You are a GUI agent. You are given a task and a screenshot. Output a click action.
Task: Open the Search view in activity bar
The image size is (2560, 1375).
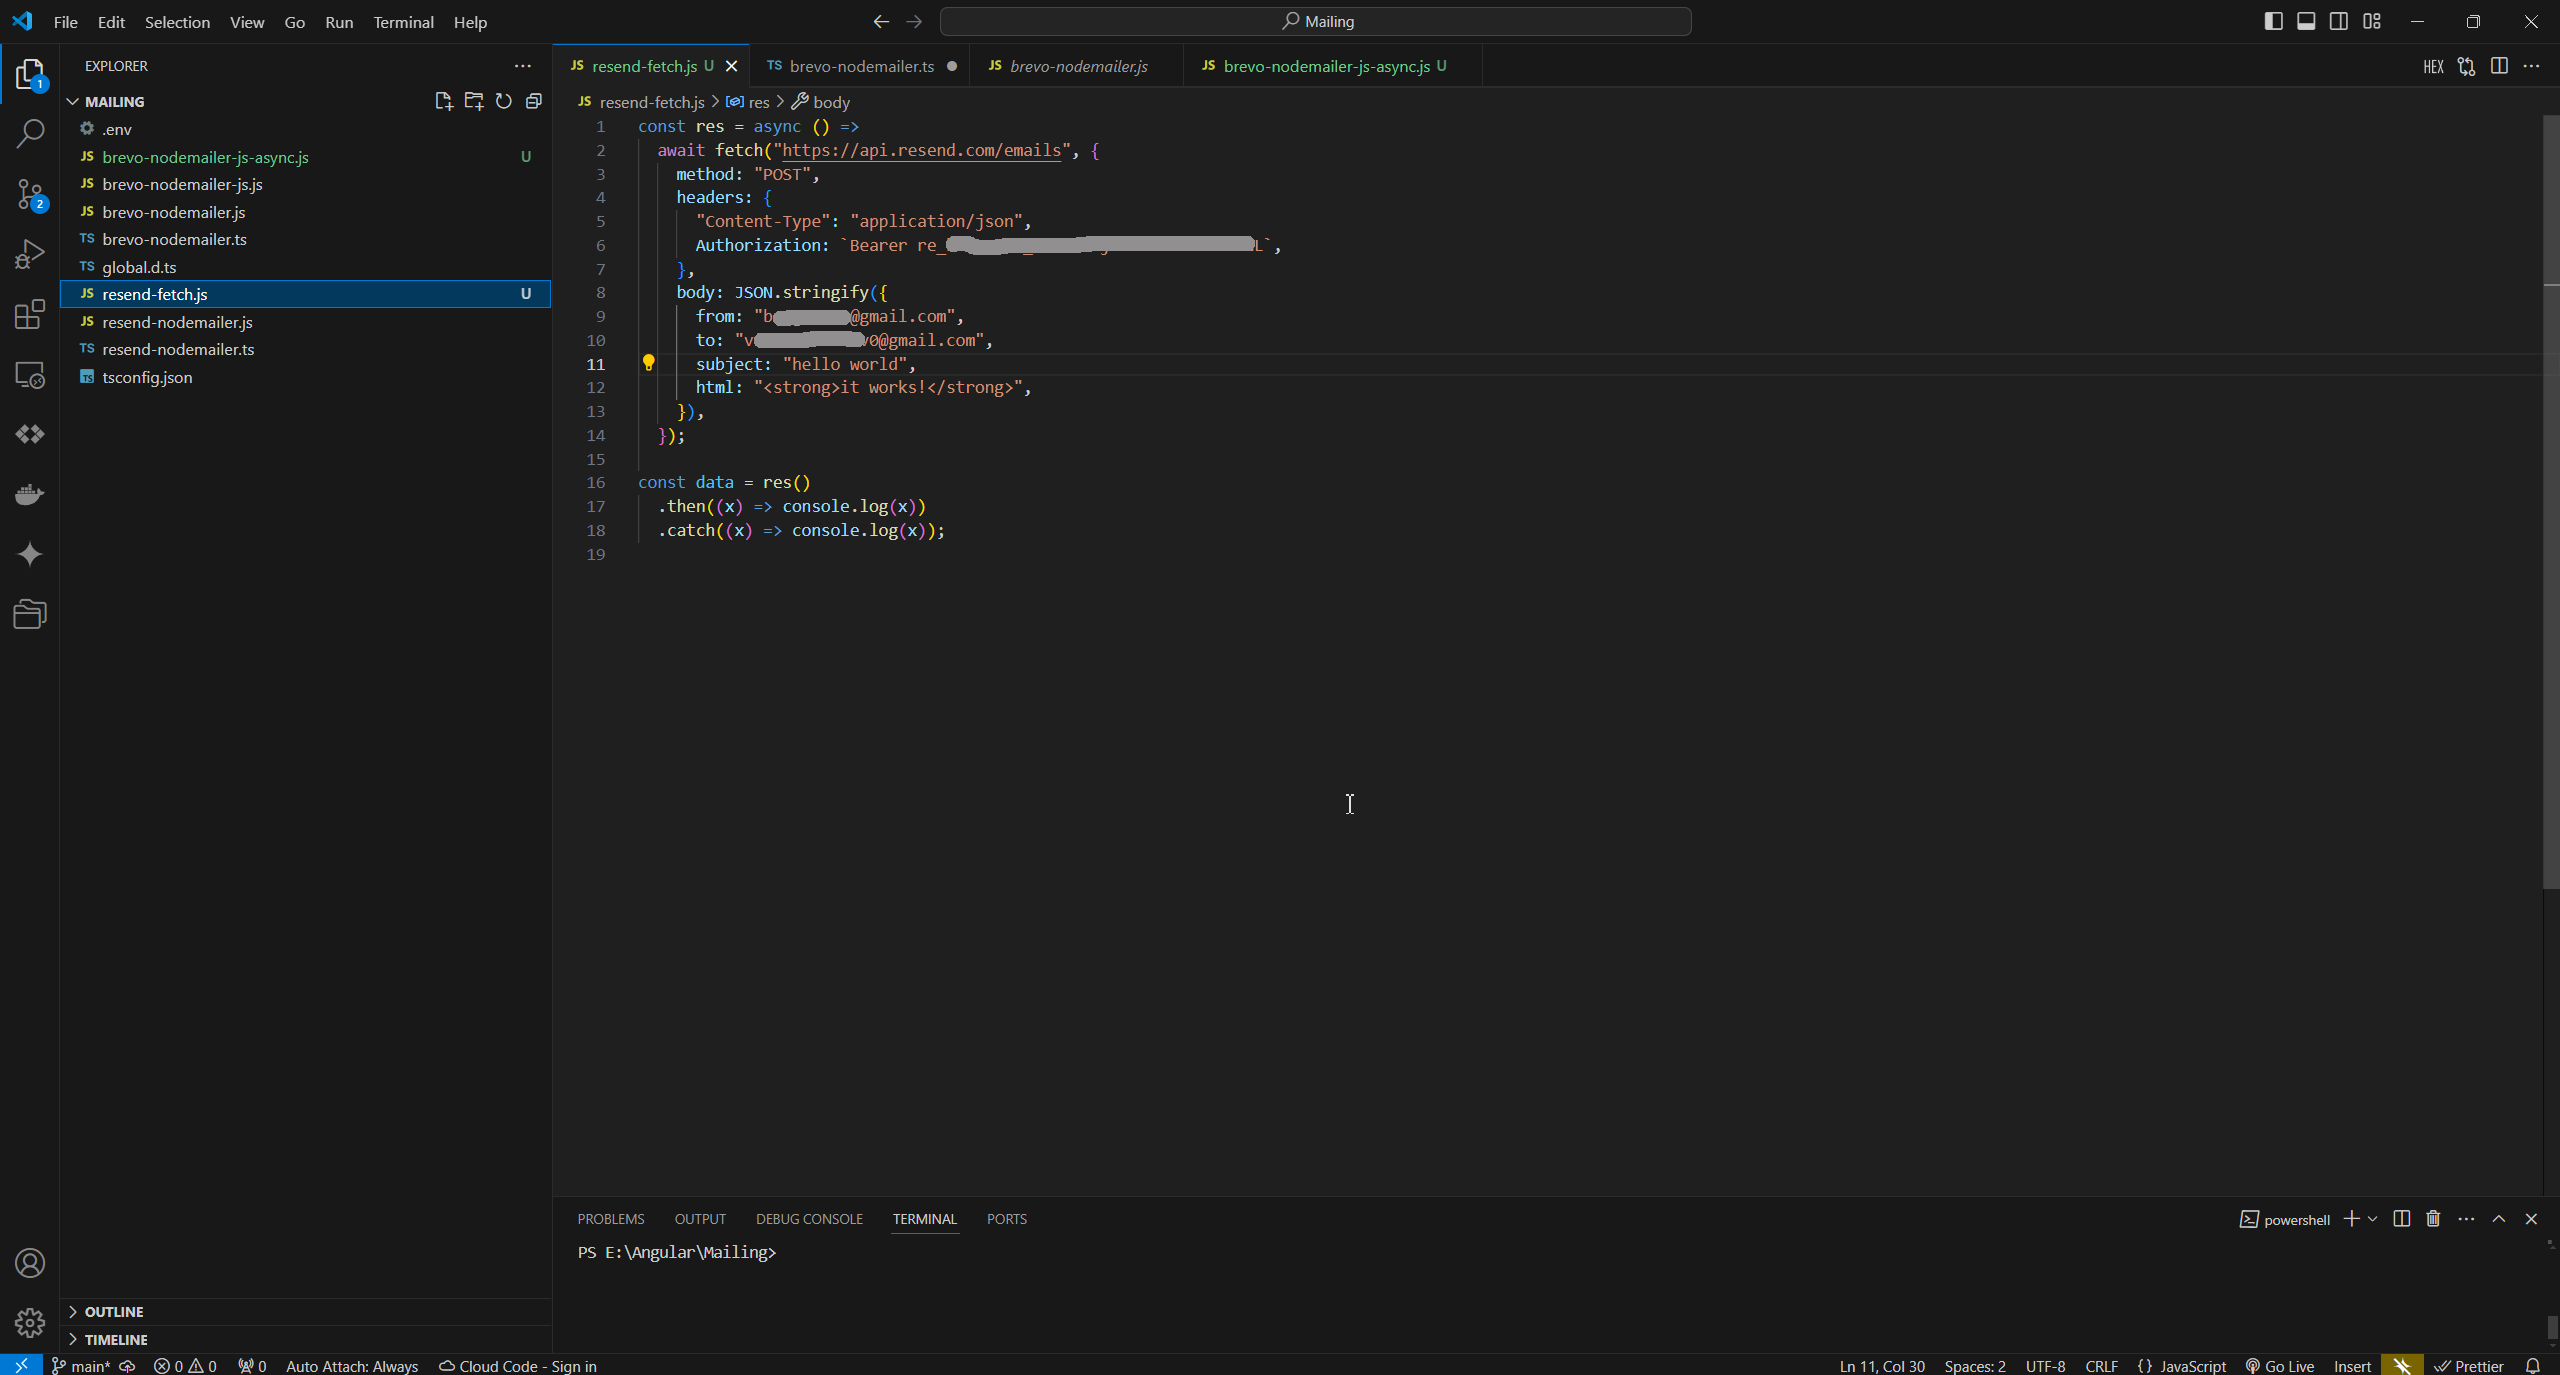(30, 133)
